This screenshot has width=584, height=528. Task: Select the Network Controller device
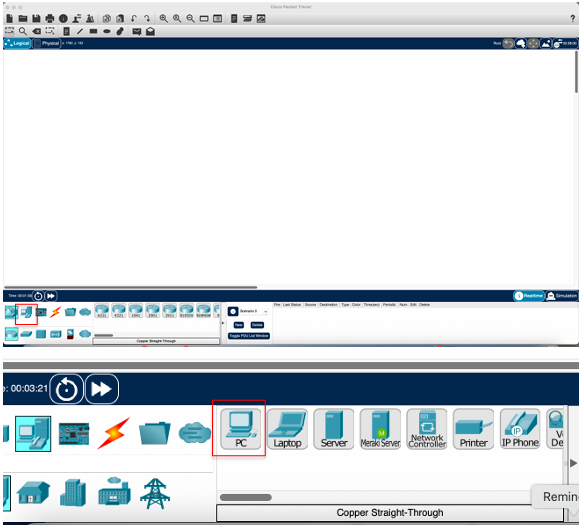tap(427, 429)
